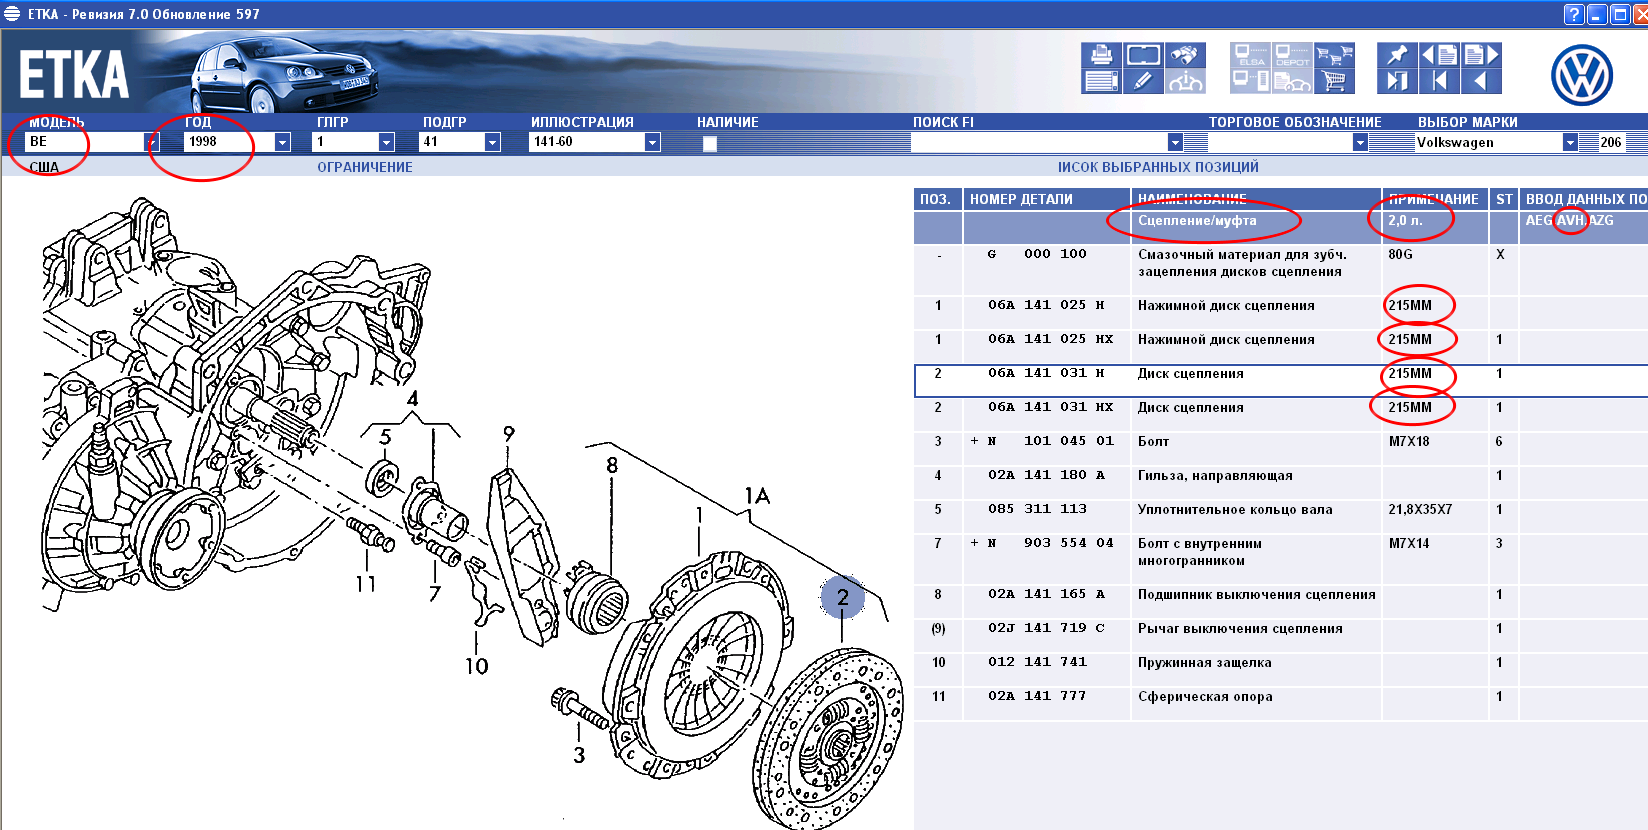
Task: Toggle the НАЛИЧИЕ checkbox
Action: pyautogui.click(x=710, y=143)
